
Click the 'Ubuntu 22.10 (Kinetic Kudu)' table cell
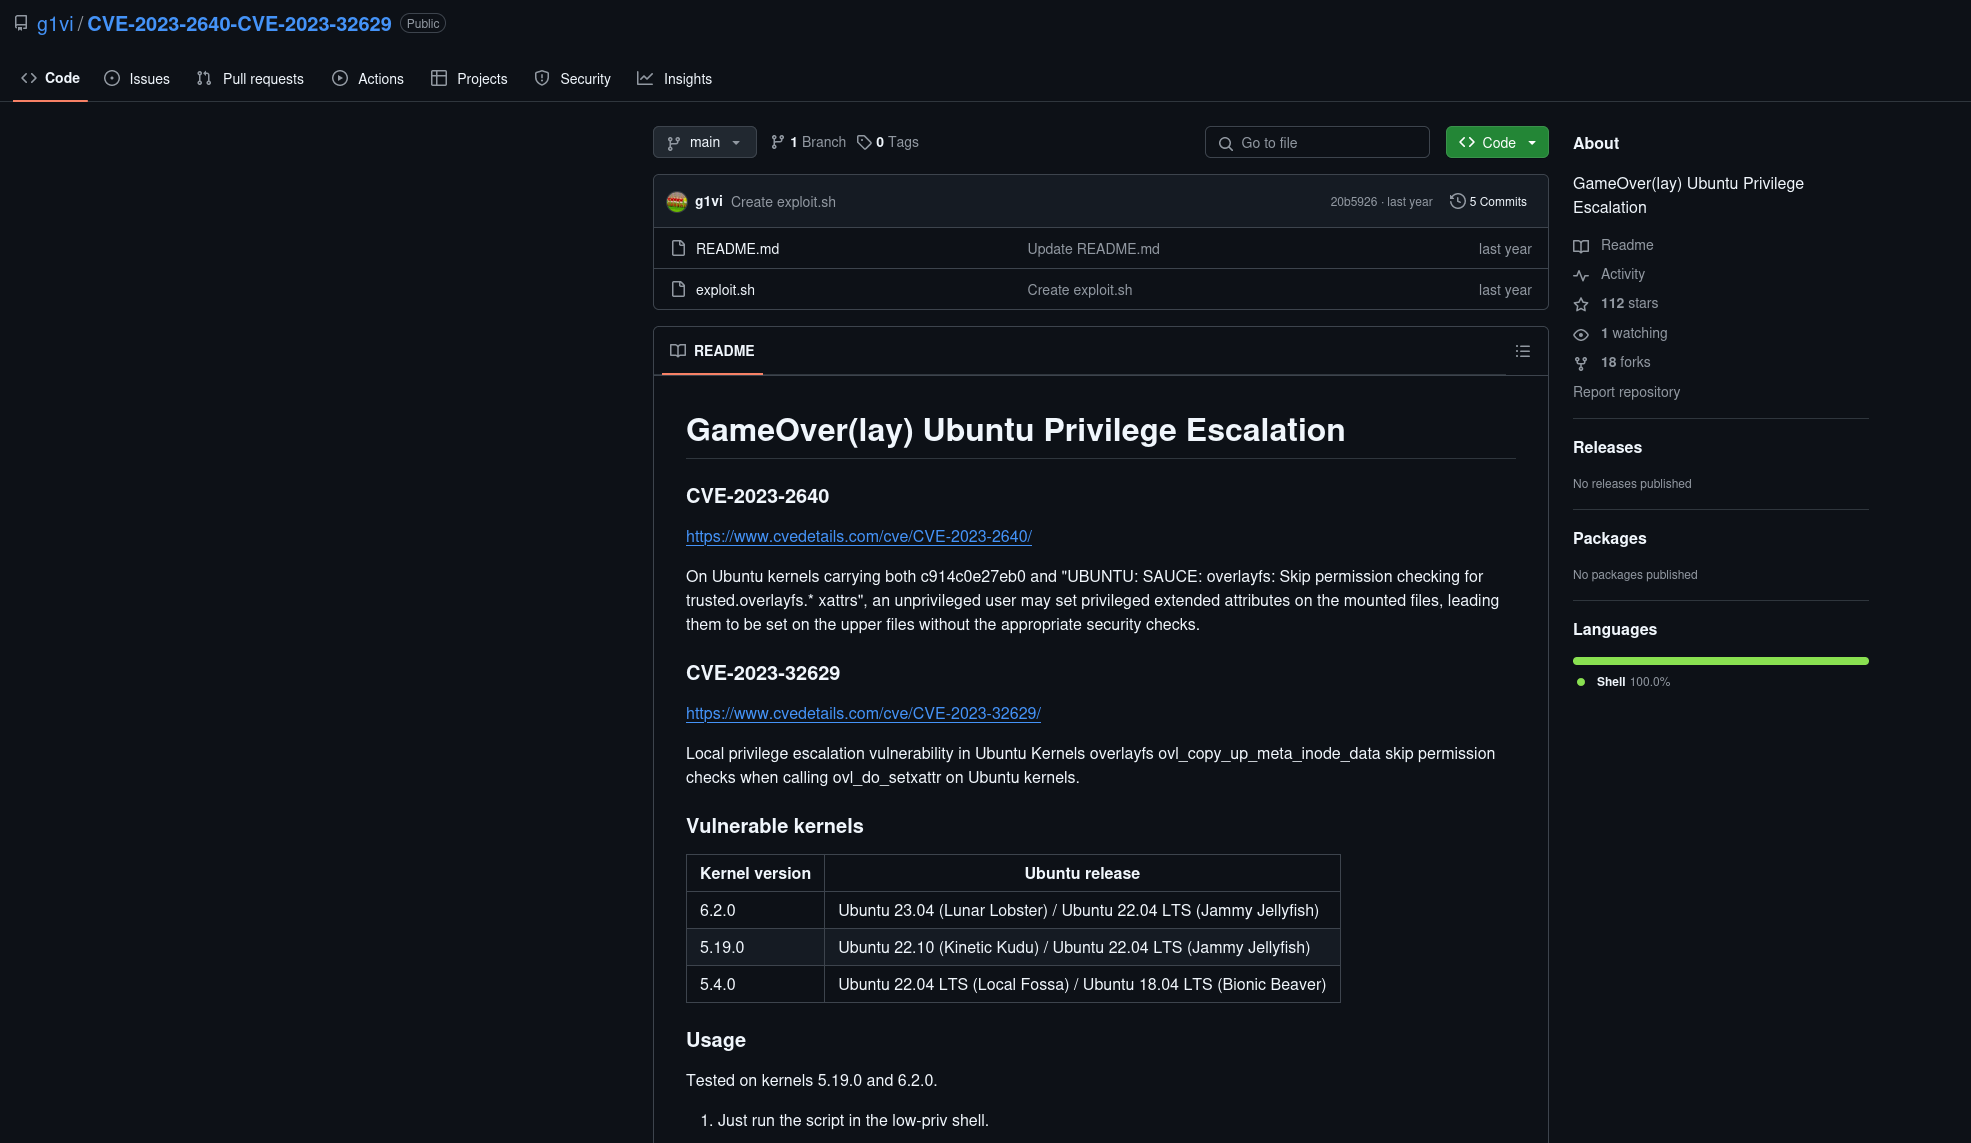[x=1082, y=947]
